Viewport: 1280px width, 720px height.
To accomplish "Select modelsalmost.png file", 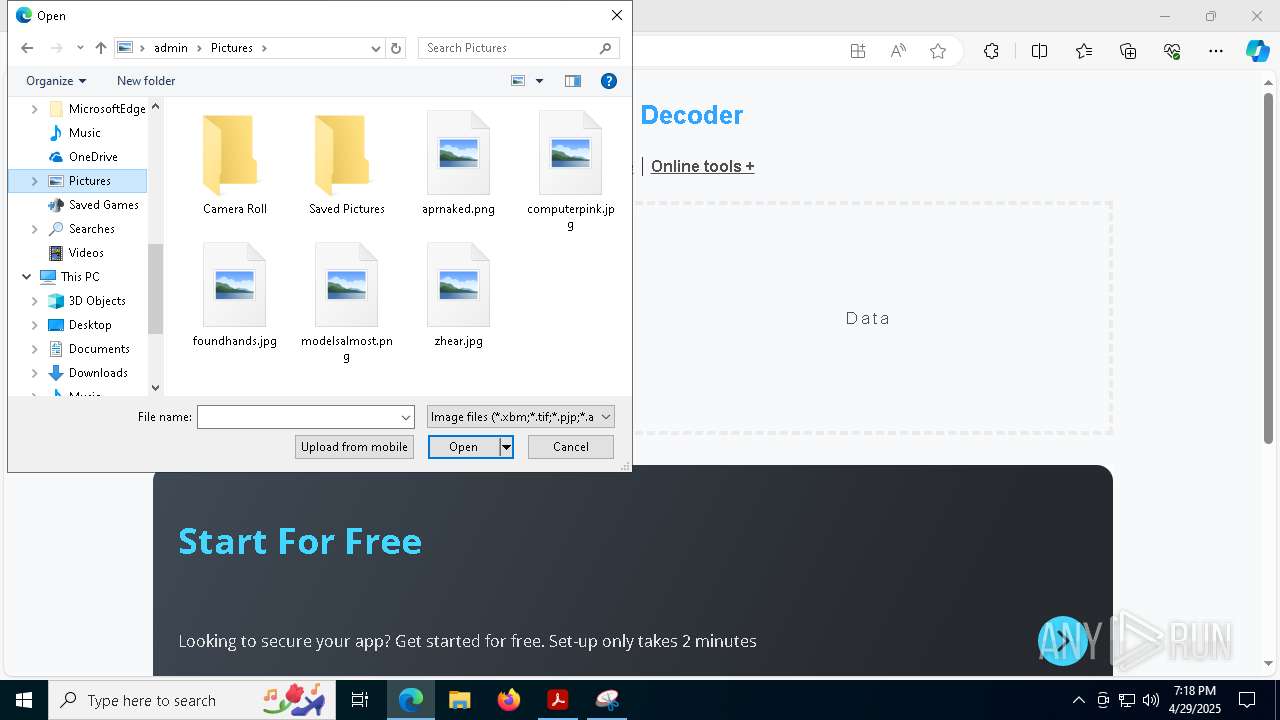I will [x=347, y=303].
